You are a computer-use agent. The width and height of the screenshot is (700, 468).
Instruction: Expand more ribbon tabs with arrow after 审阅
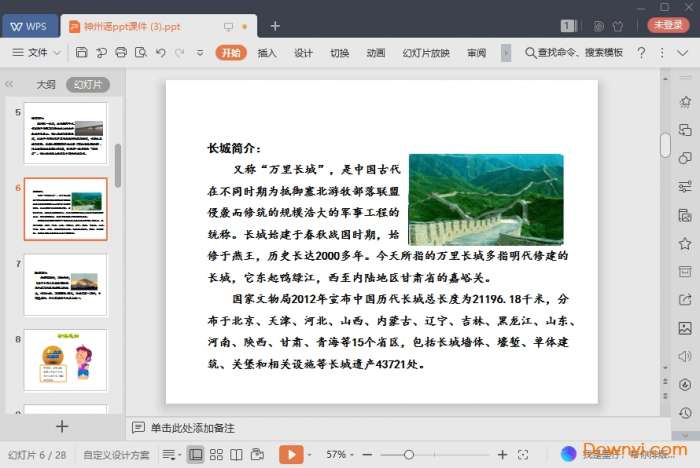(x=506, y=52)
